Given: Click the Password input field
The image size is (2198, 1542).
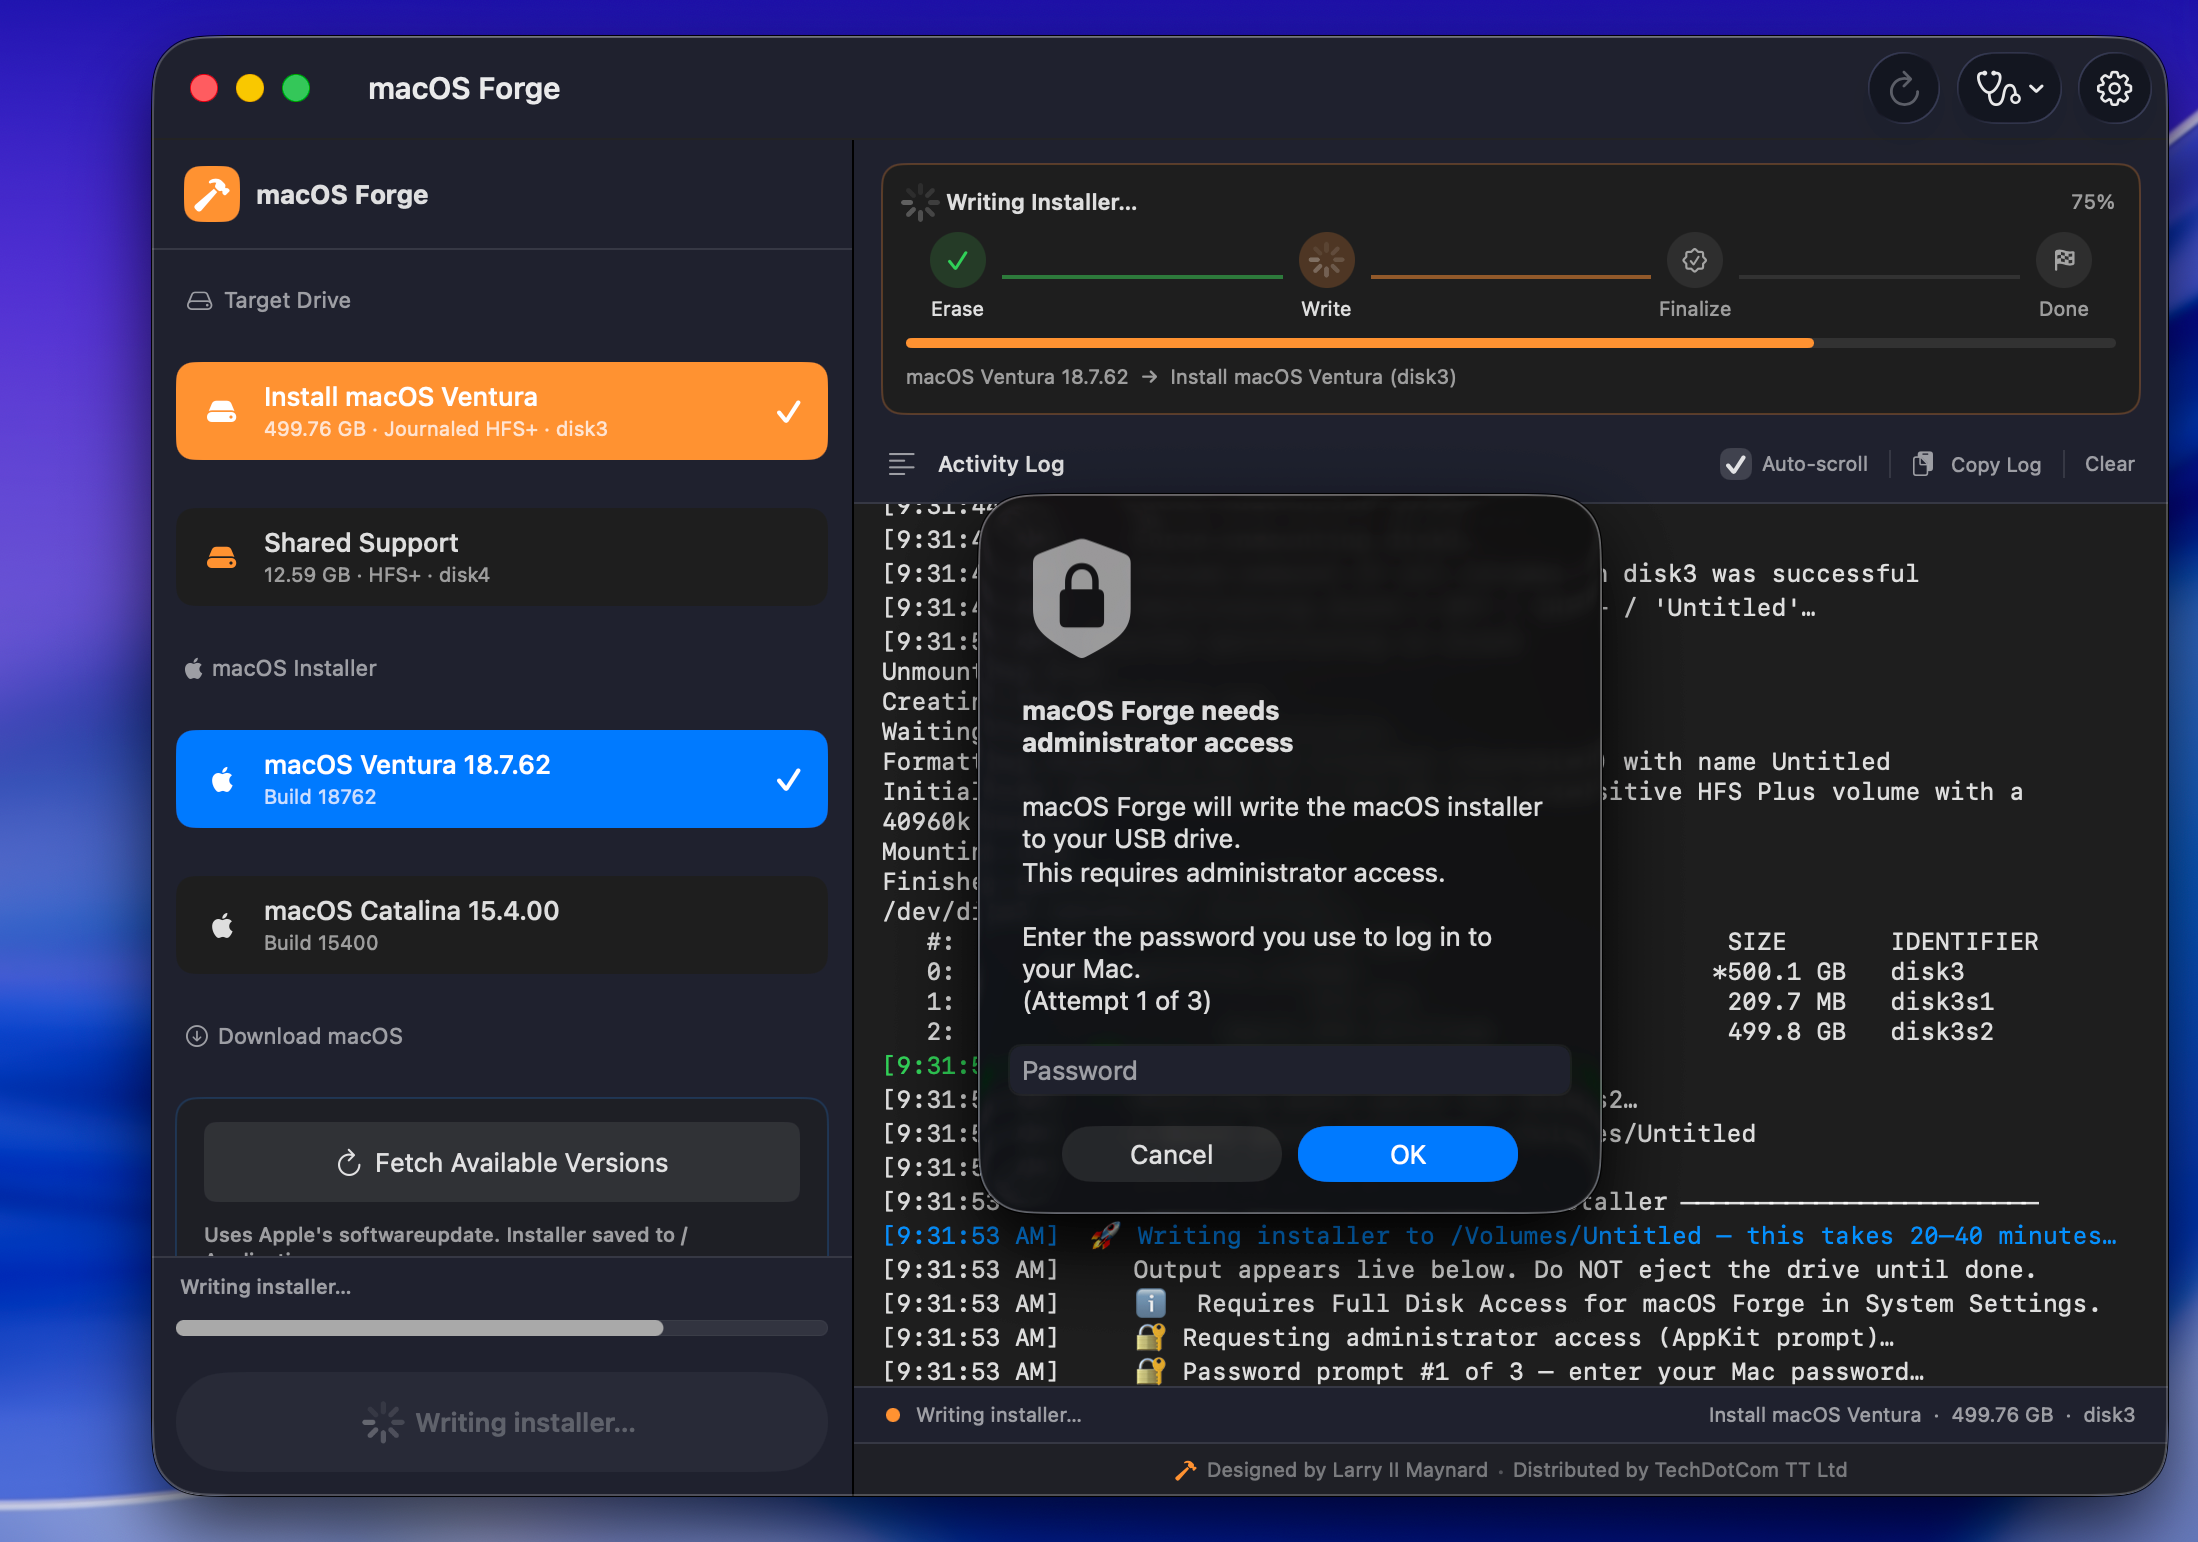Looking at the screenshot, I should pos(1290,1070).
